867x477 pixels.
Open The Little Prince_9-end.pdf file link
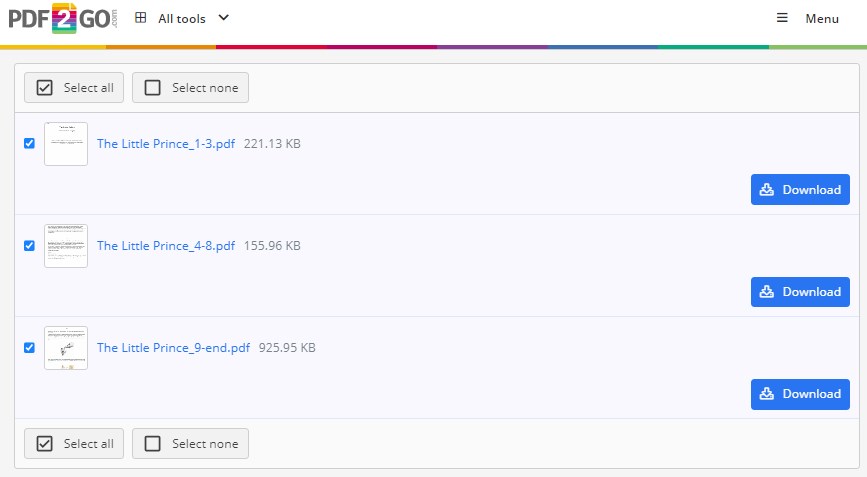click(173, 348)
